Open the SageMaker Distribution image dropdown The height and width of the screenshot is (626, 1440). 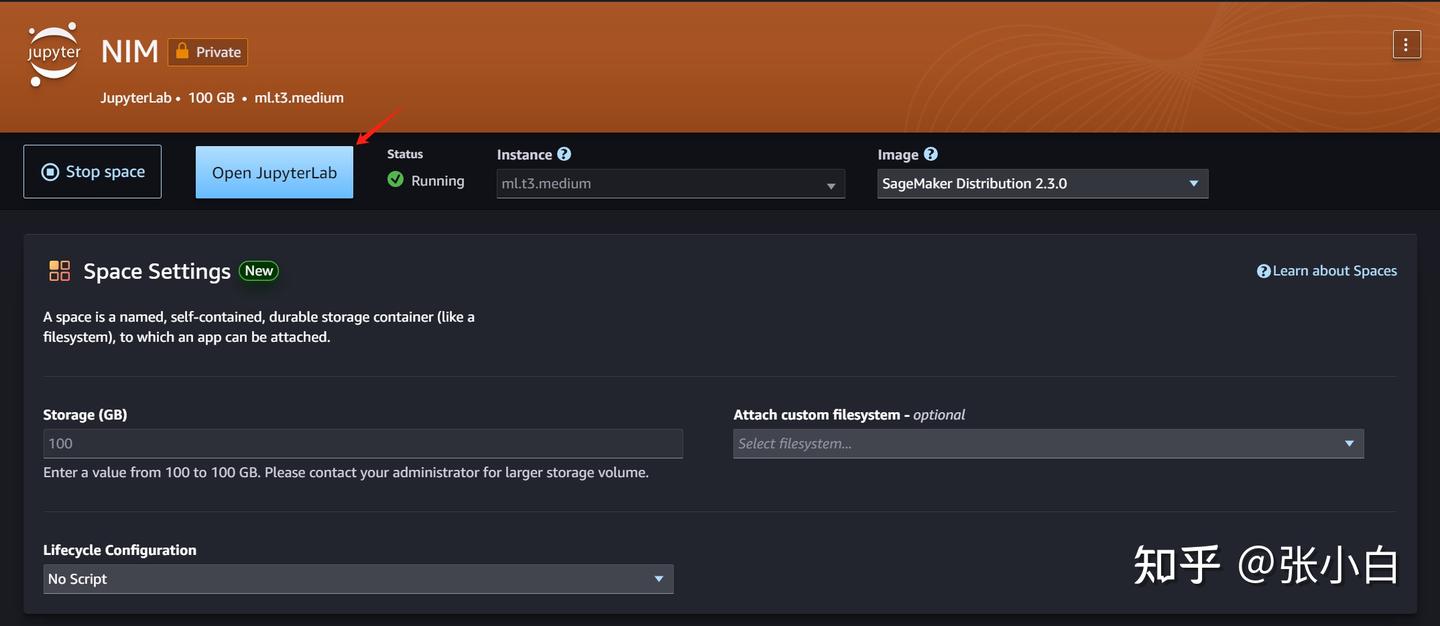click(1043, 184)
